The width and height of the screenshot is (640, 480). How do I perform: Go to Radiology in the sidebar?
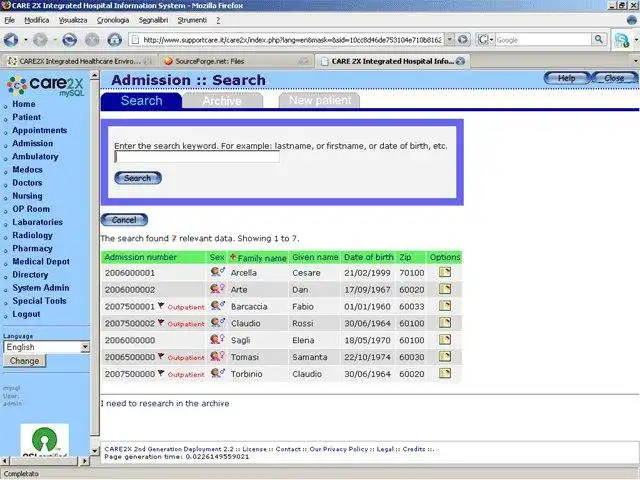[x=33, y=235]
